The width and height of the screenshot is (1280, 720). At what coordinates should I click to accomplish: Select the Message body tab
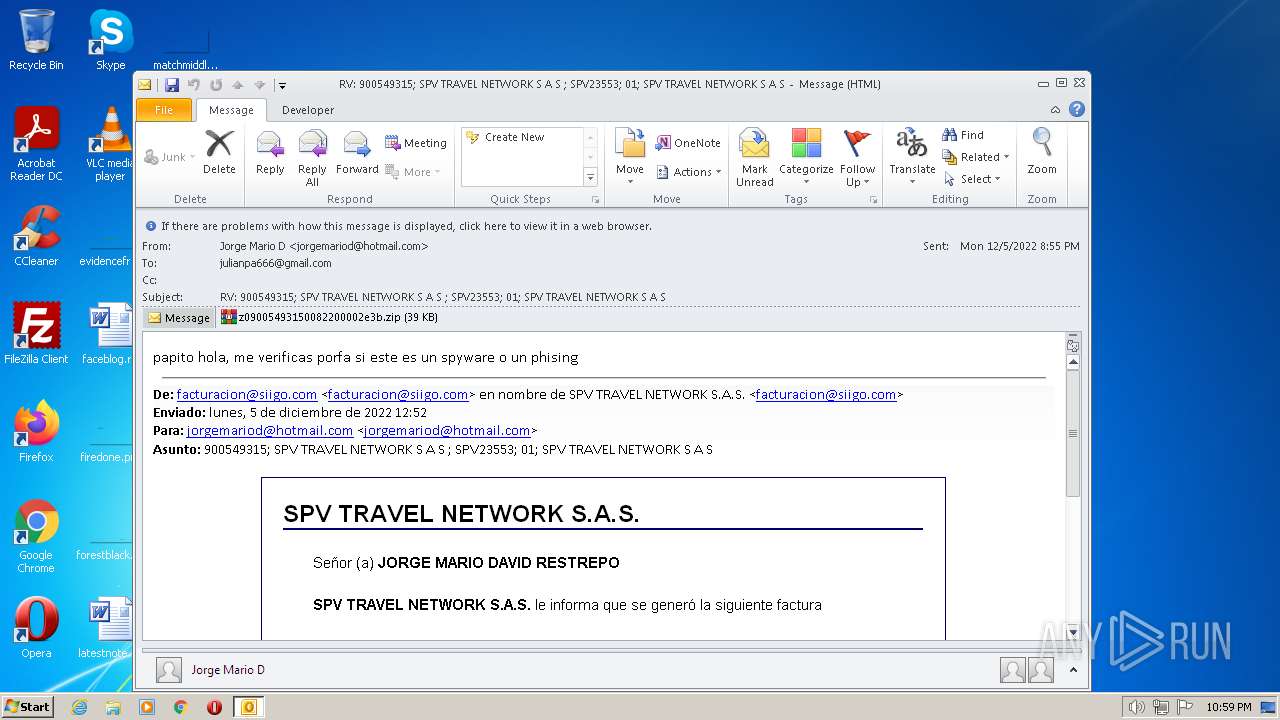(x=179, y=318)
